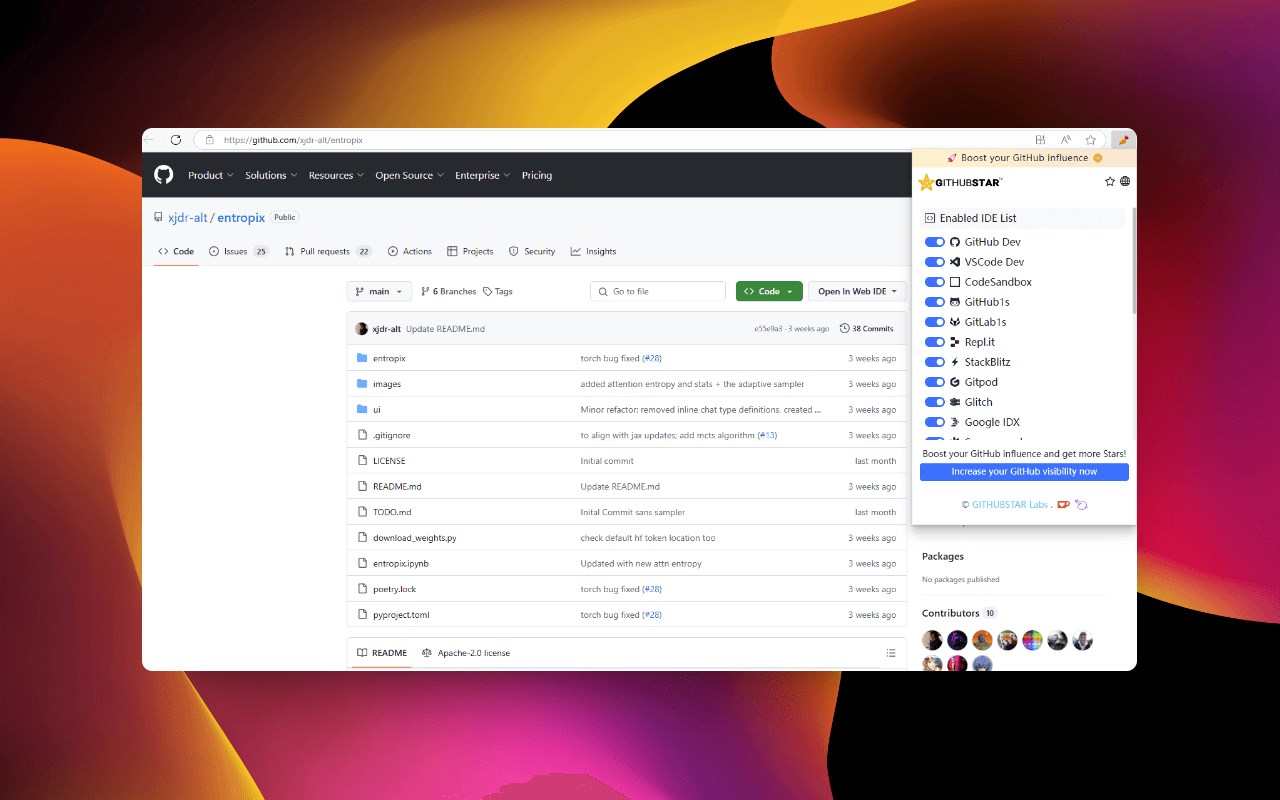Switch to the Pull requests tab
This screenshot has width=1280, height=800.
tap(328, 251)
